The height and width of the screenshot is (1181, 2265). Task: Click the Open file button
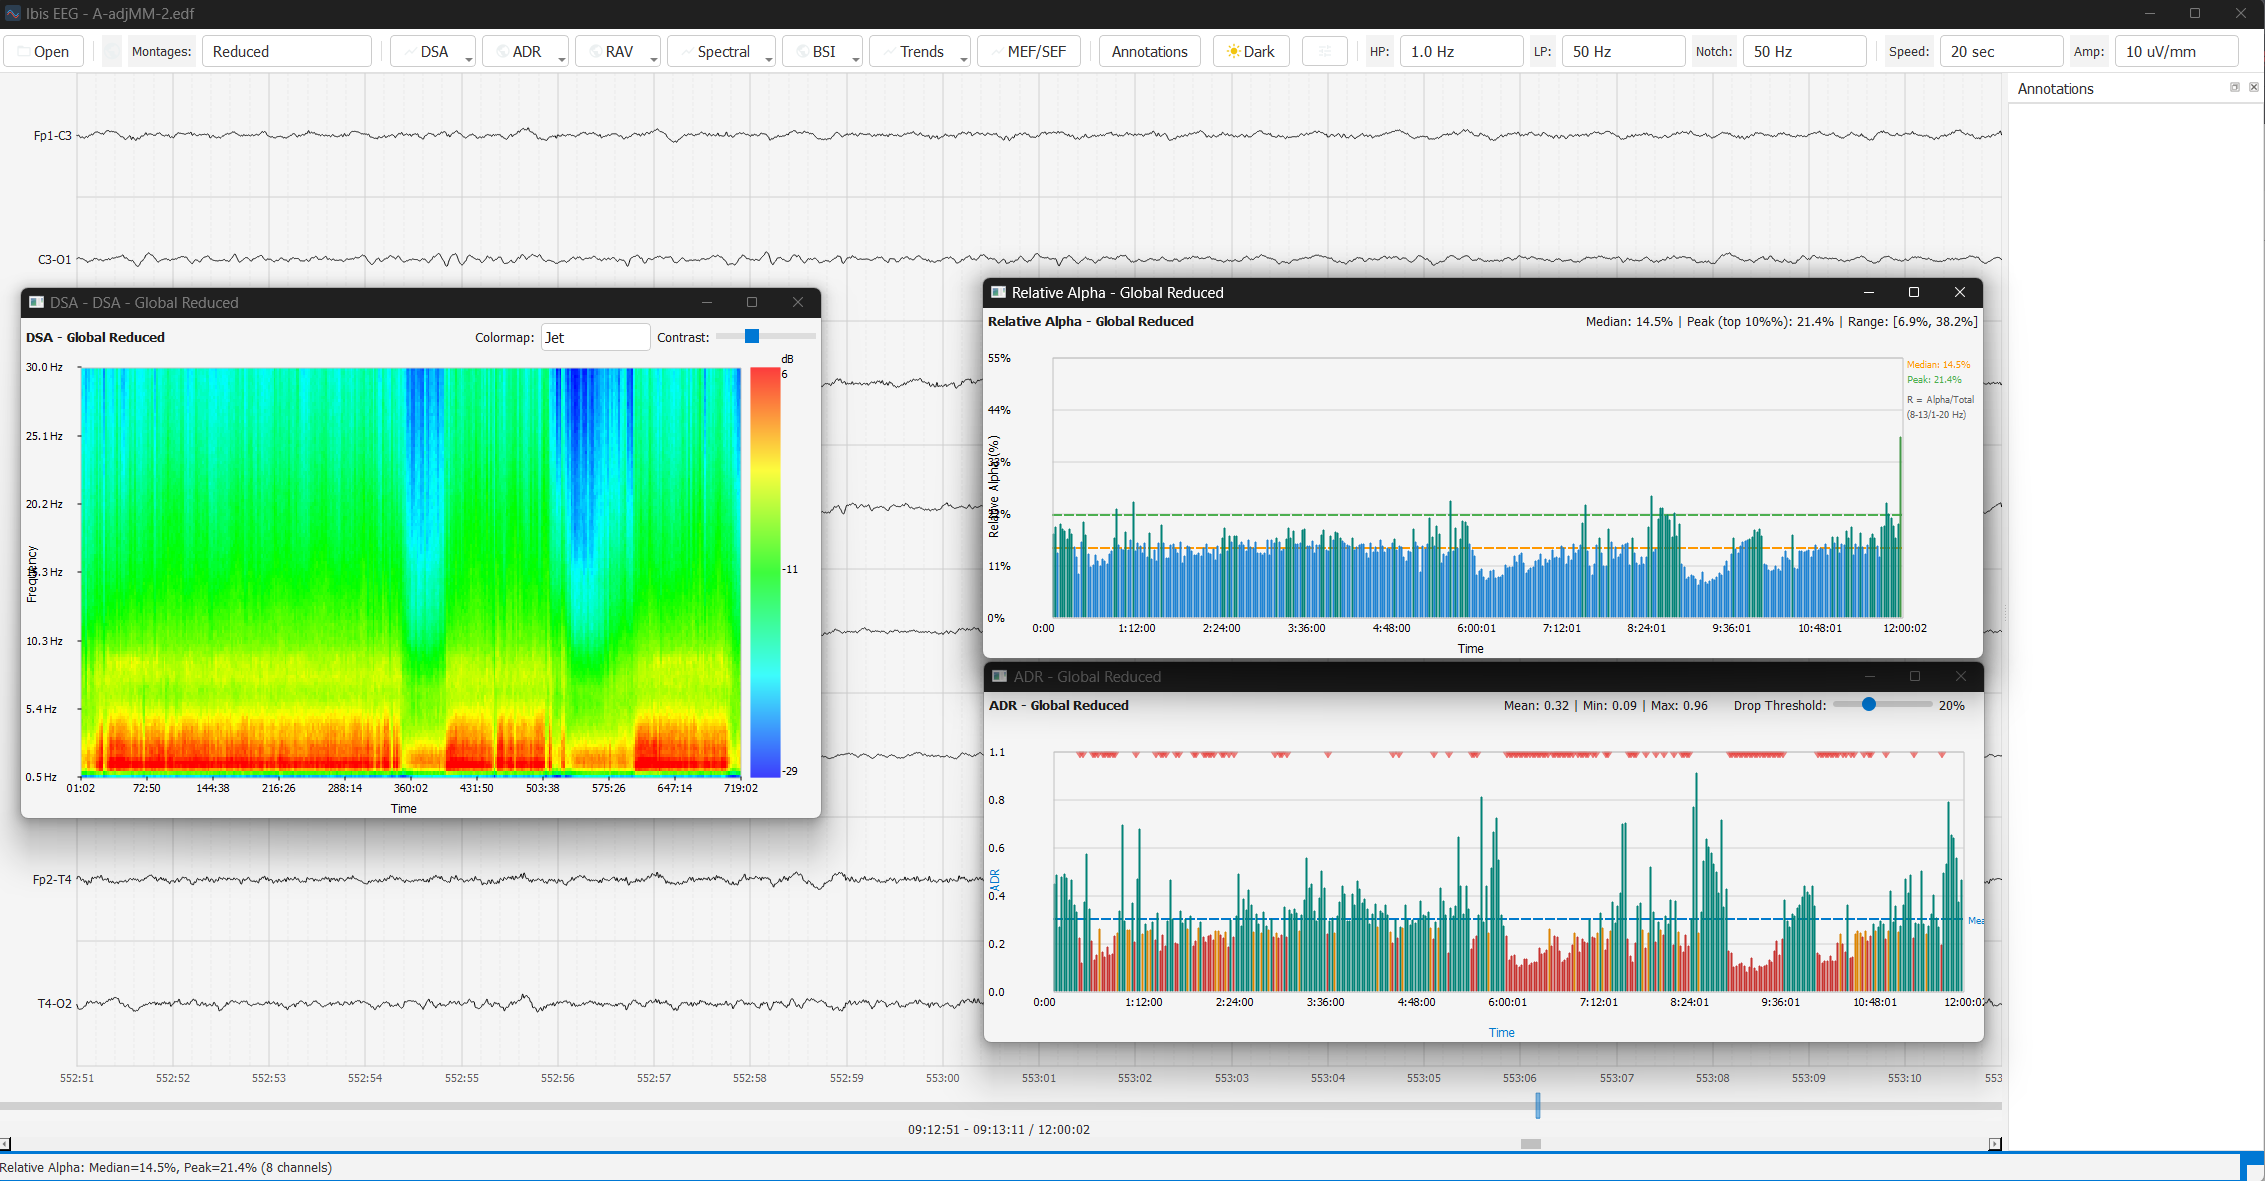coord(43,51)
